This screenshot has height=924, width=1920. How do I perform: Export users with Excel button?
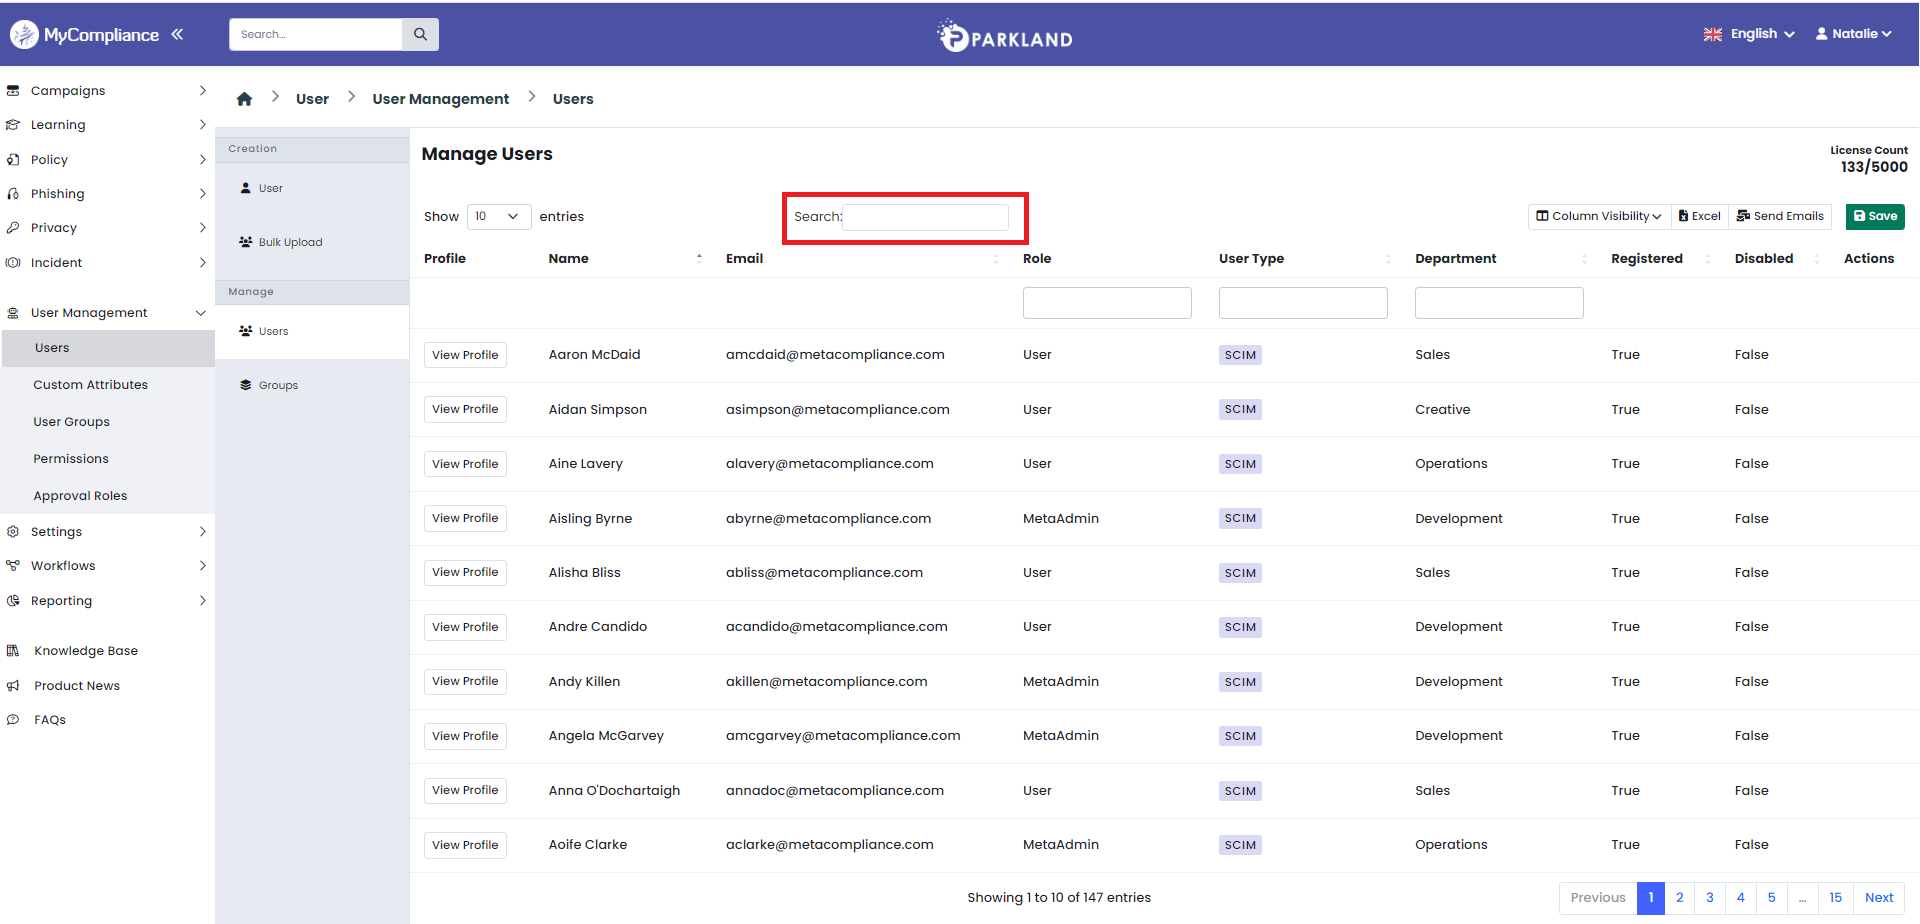click(x=1700, y=216)
